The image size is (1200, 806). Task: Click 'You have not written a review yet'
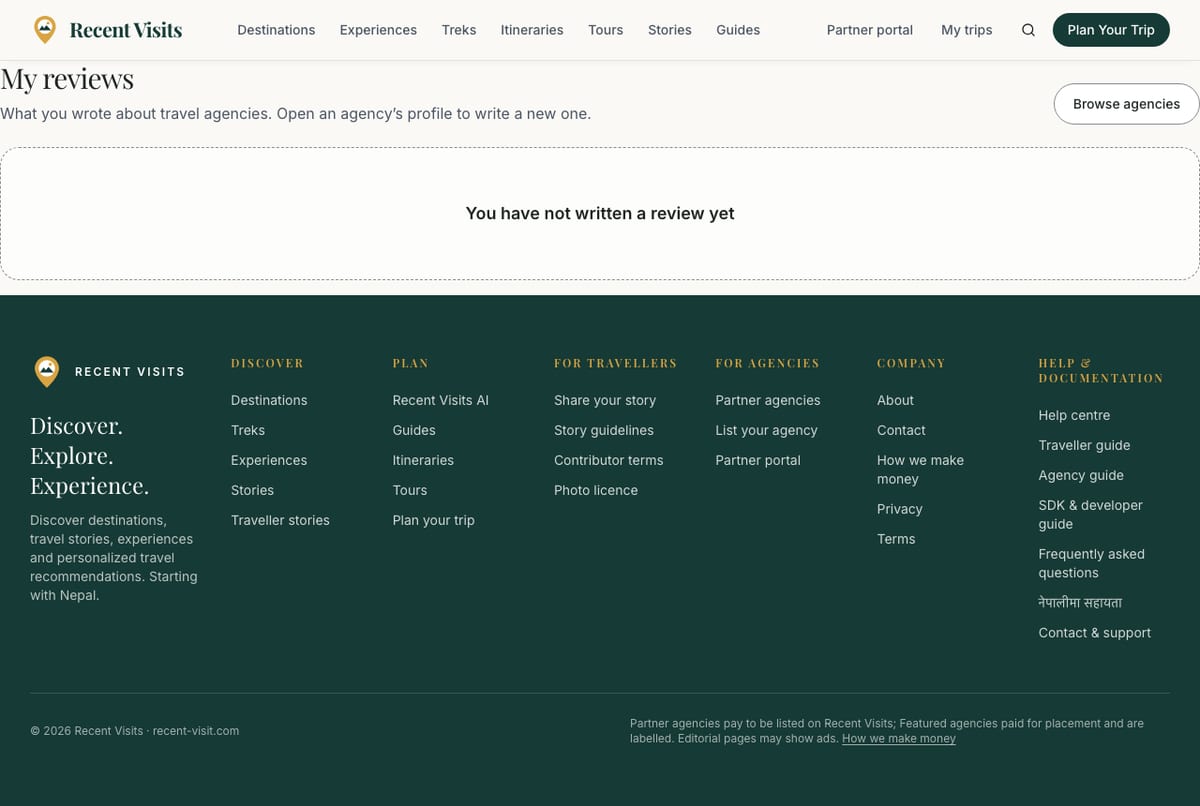tap(600, 213)
